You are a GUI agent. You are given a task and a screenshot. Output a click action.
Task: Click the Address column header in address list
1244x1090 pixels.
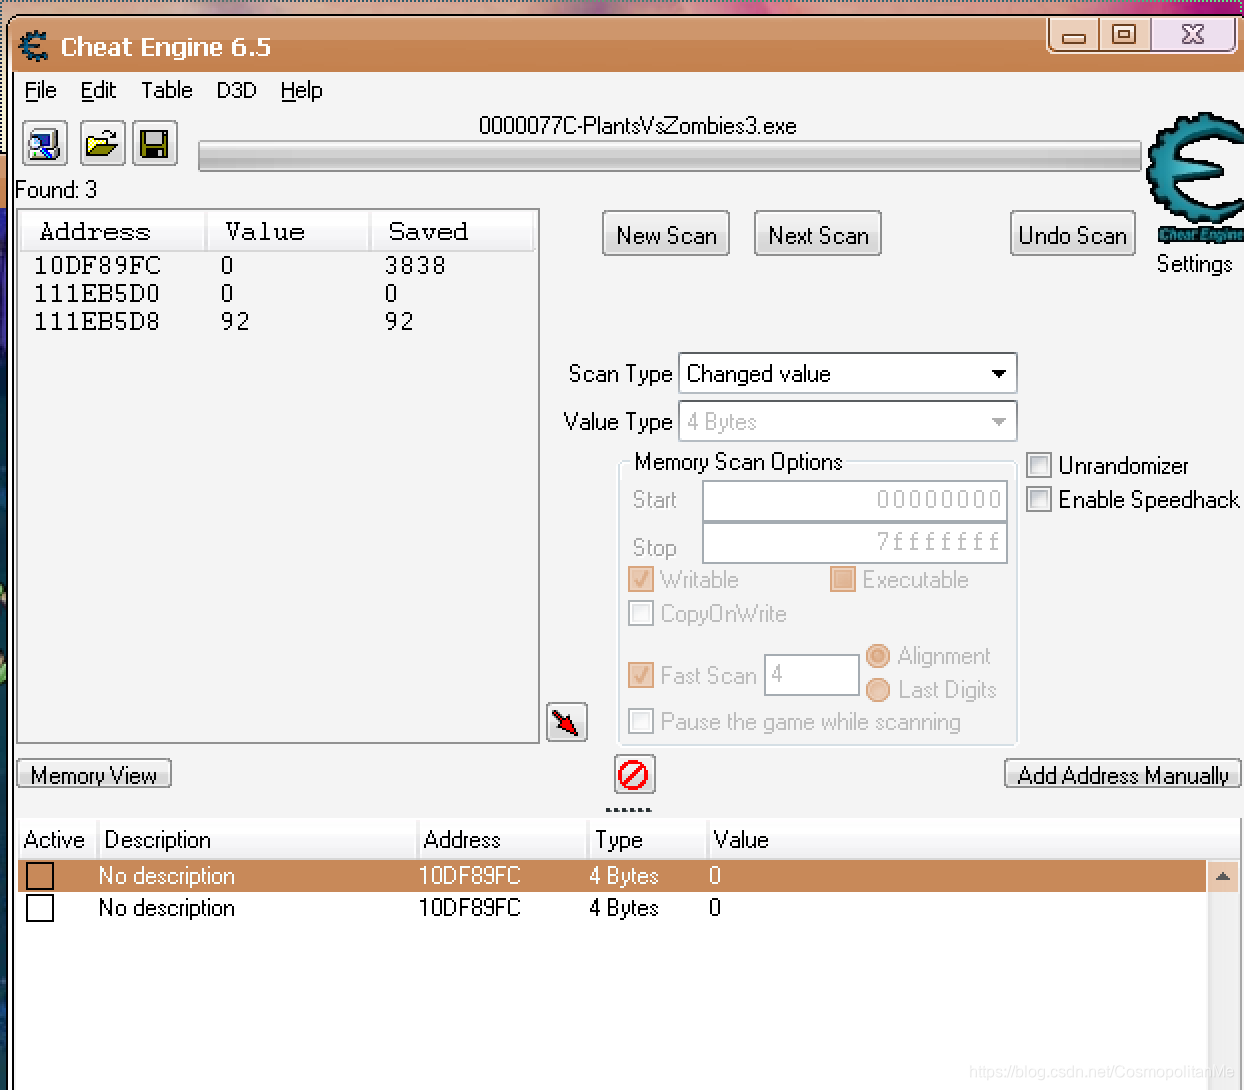click(501, 840)
